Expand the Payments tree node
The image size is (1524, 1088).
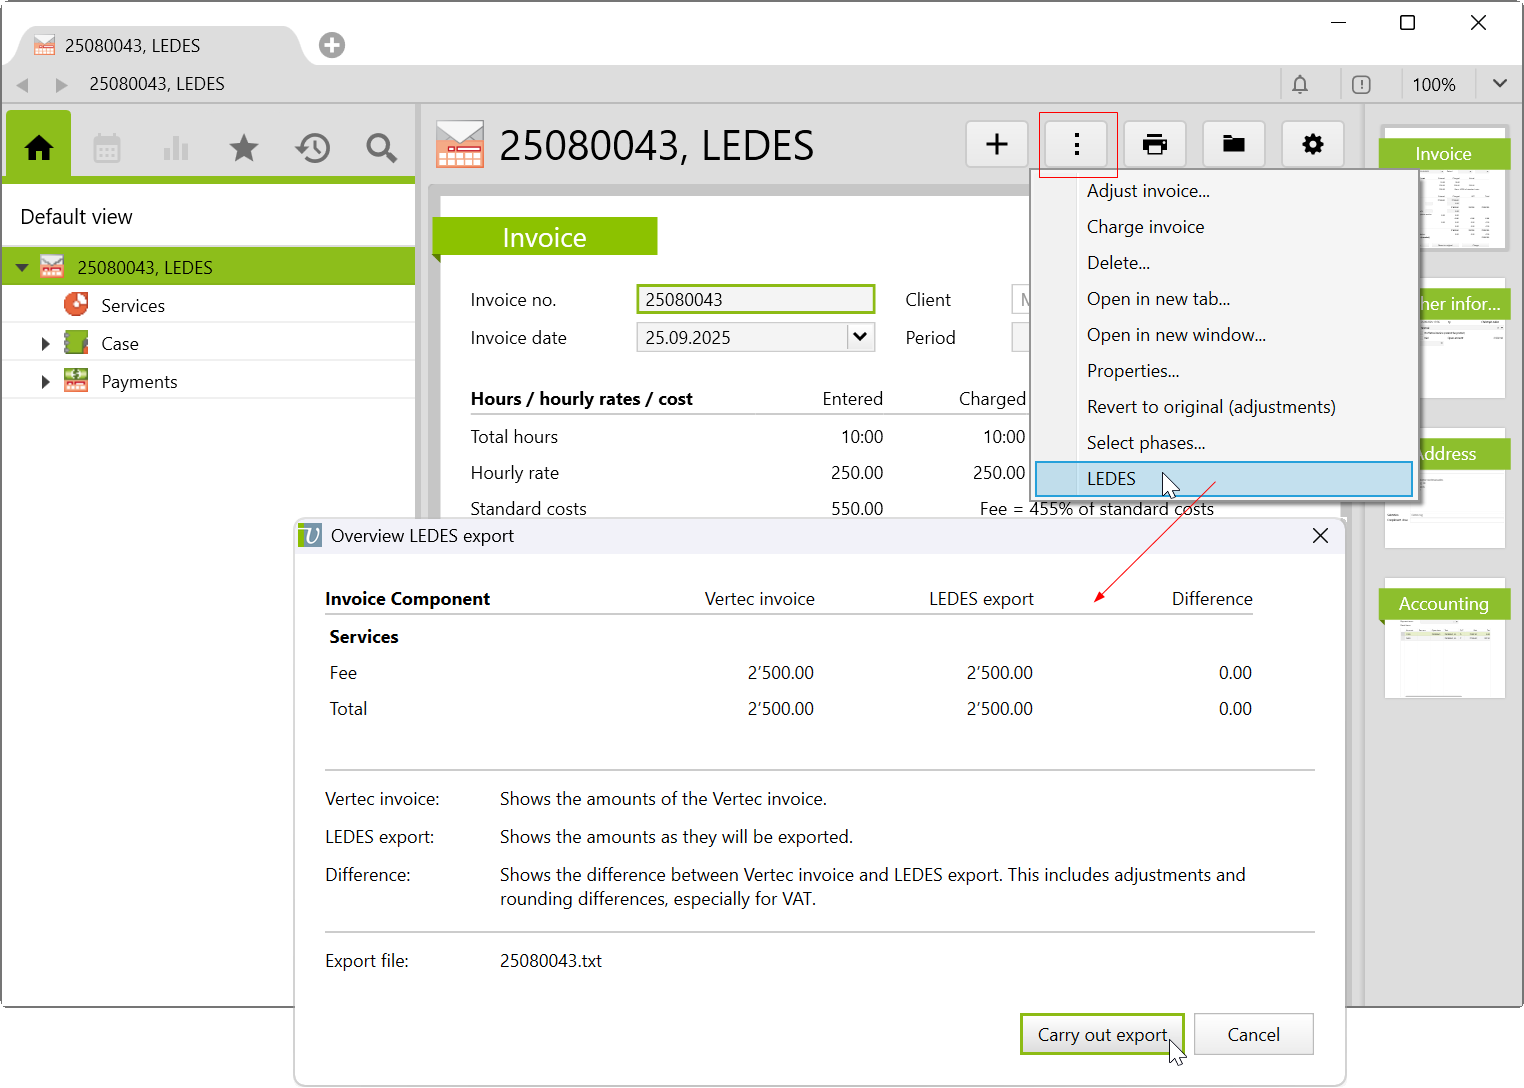(45, 382)
